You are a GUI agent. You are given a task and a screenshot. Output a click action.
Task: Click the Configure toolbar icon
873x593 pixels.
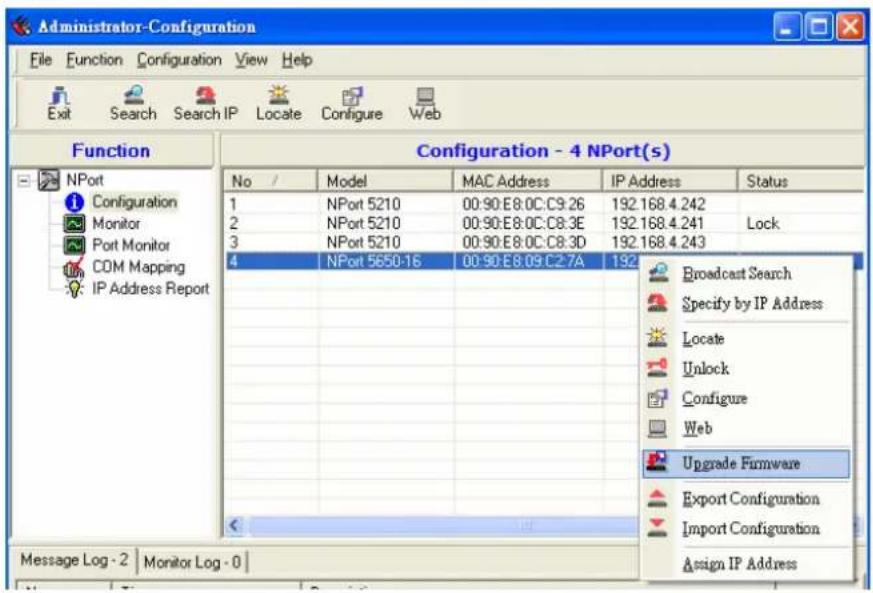[x=352, y=104]
